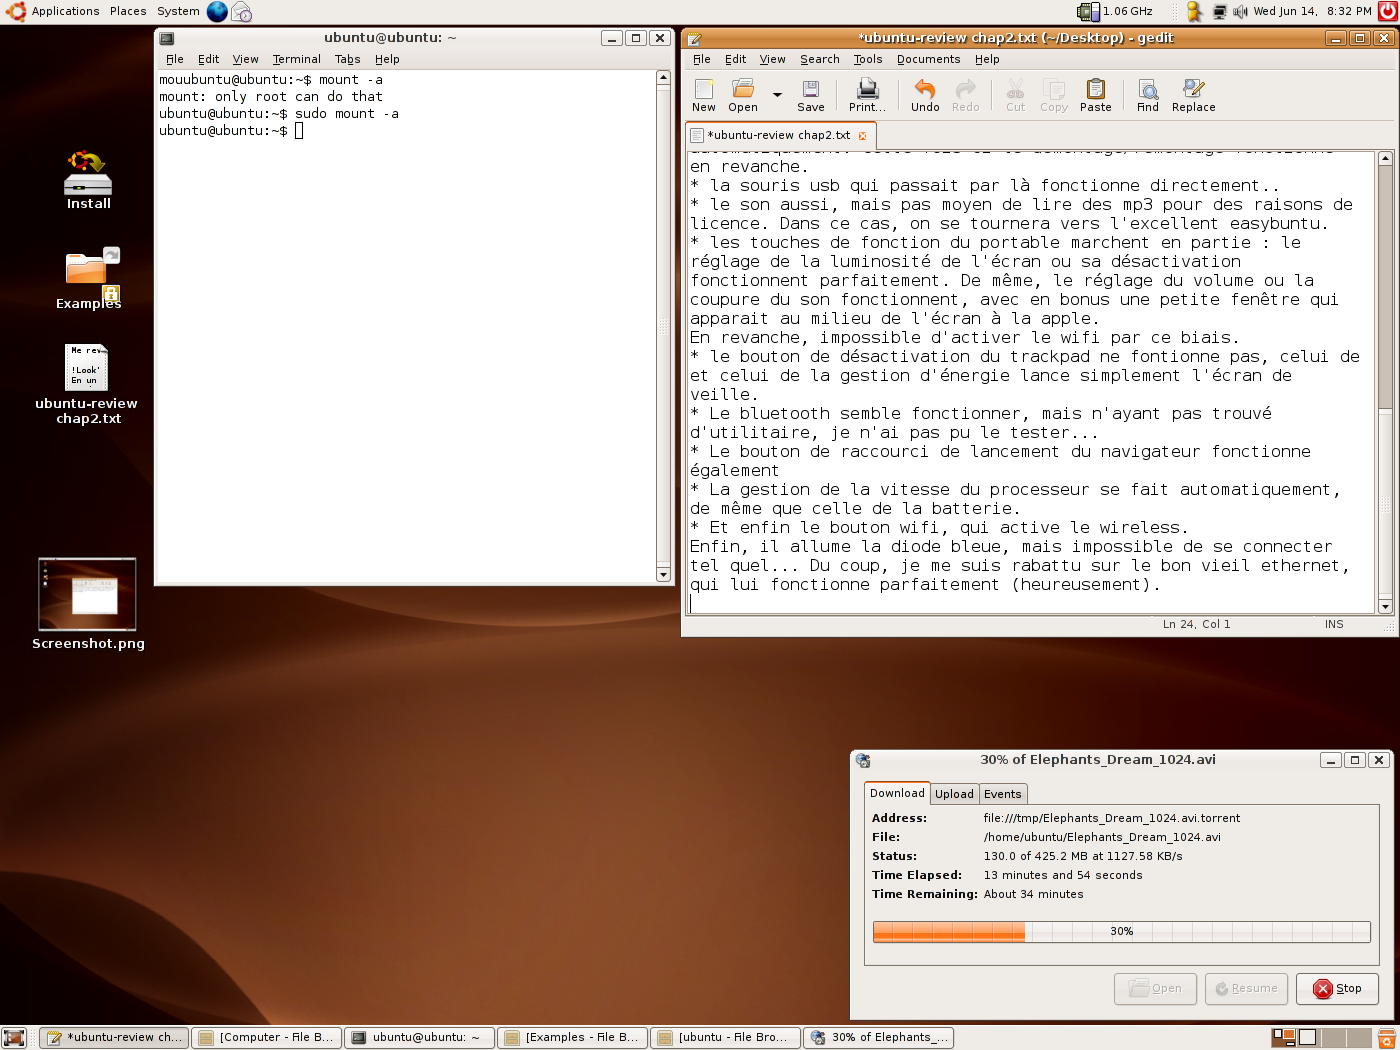Open the gedit View menu
The image size is (1400, 1050).
(772, 59)
